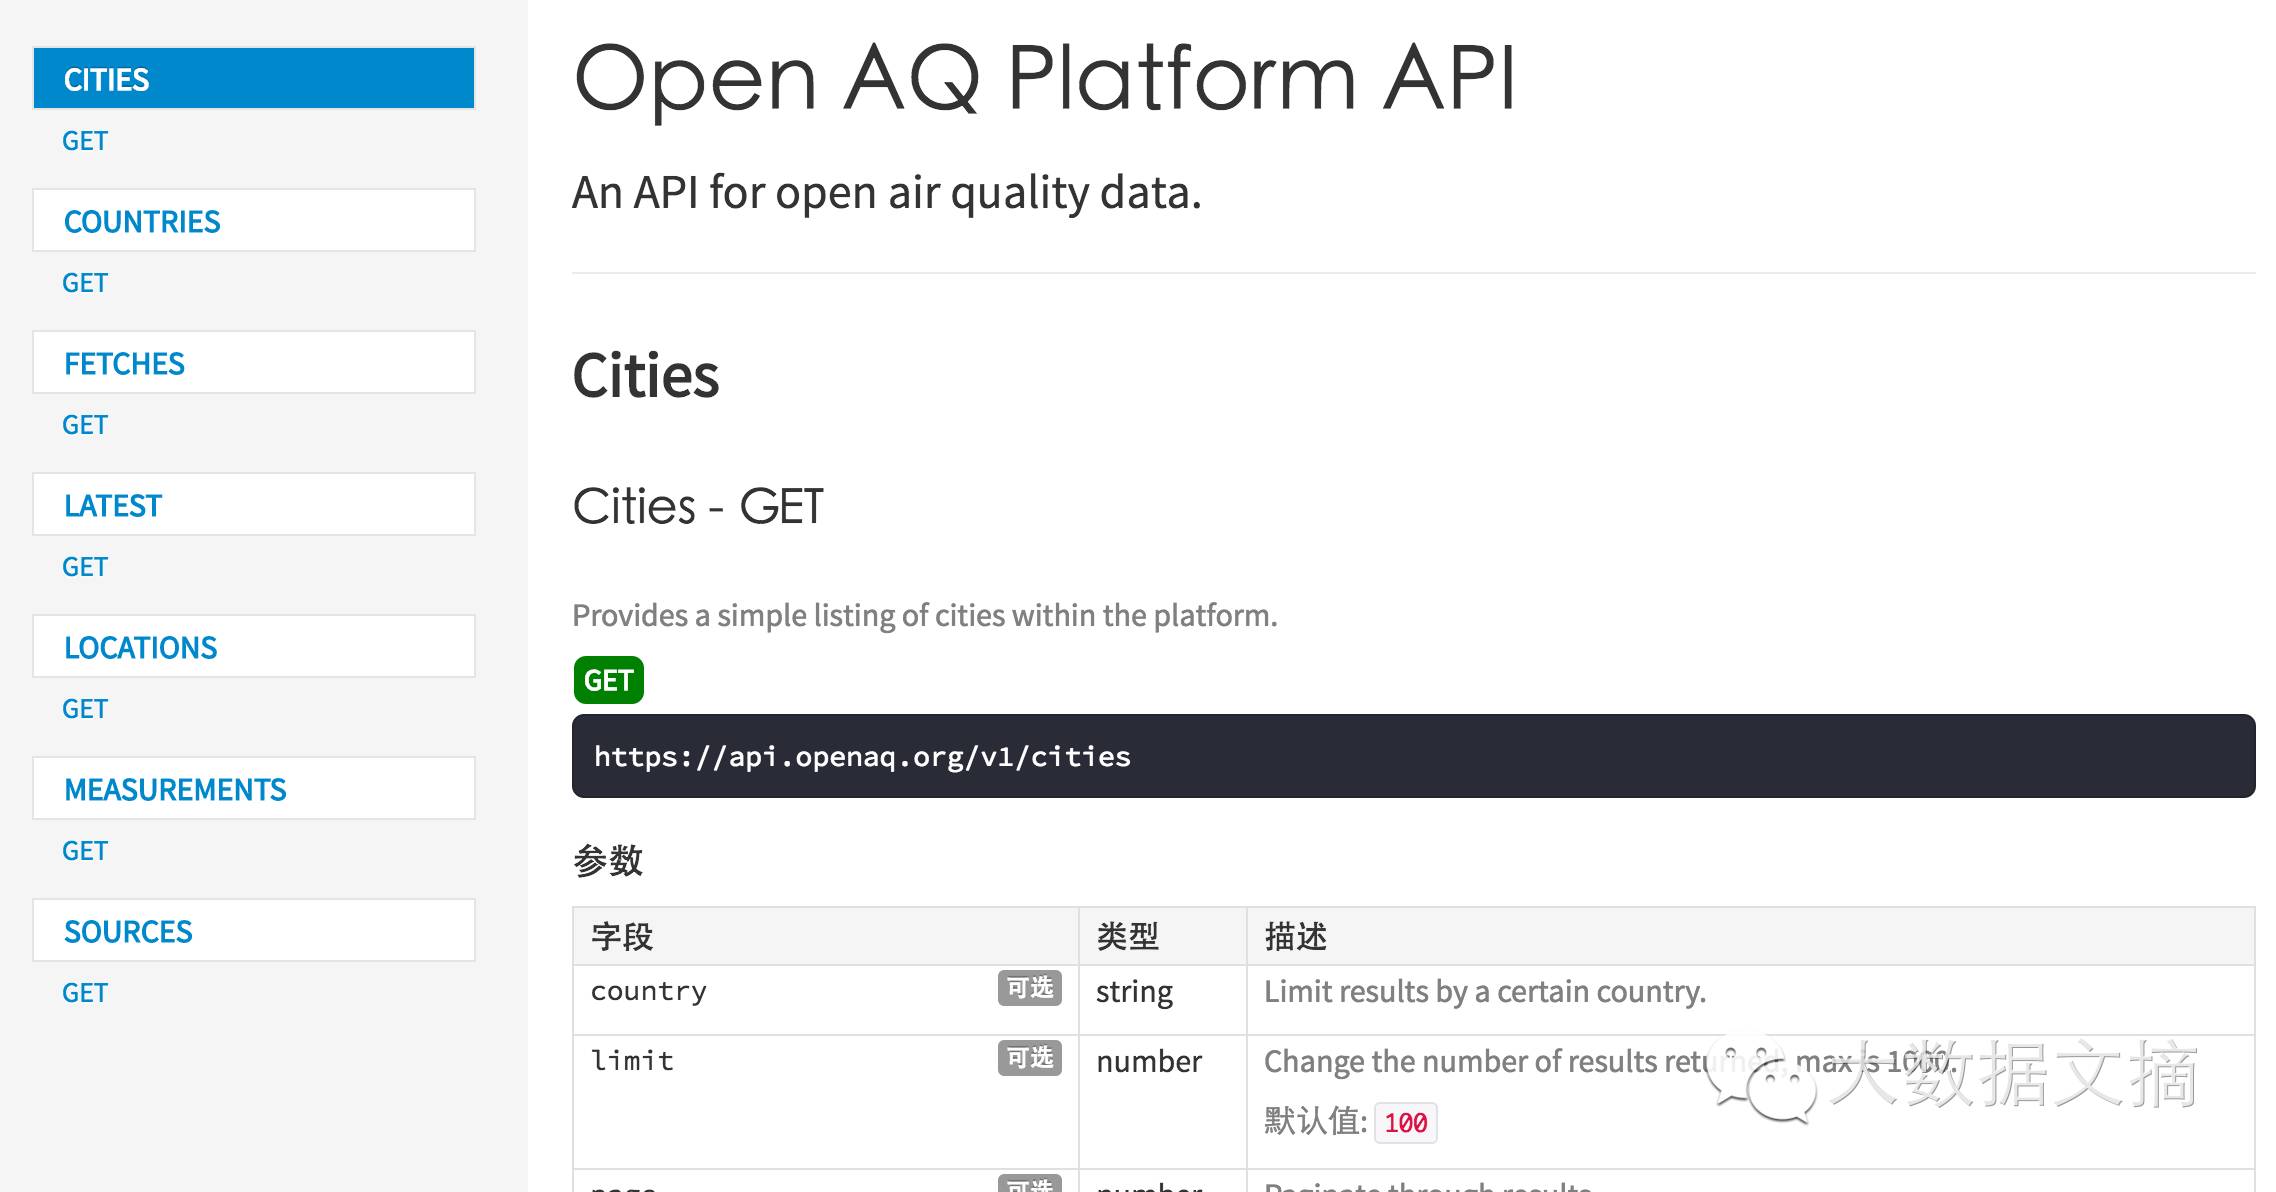The height and width of the screenshot is (1192, 2276).
Task: Open the FETCHES sidebar section
Action: tap(253, 363)
